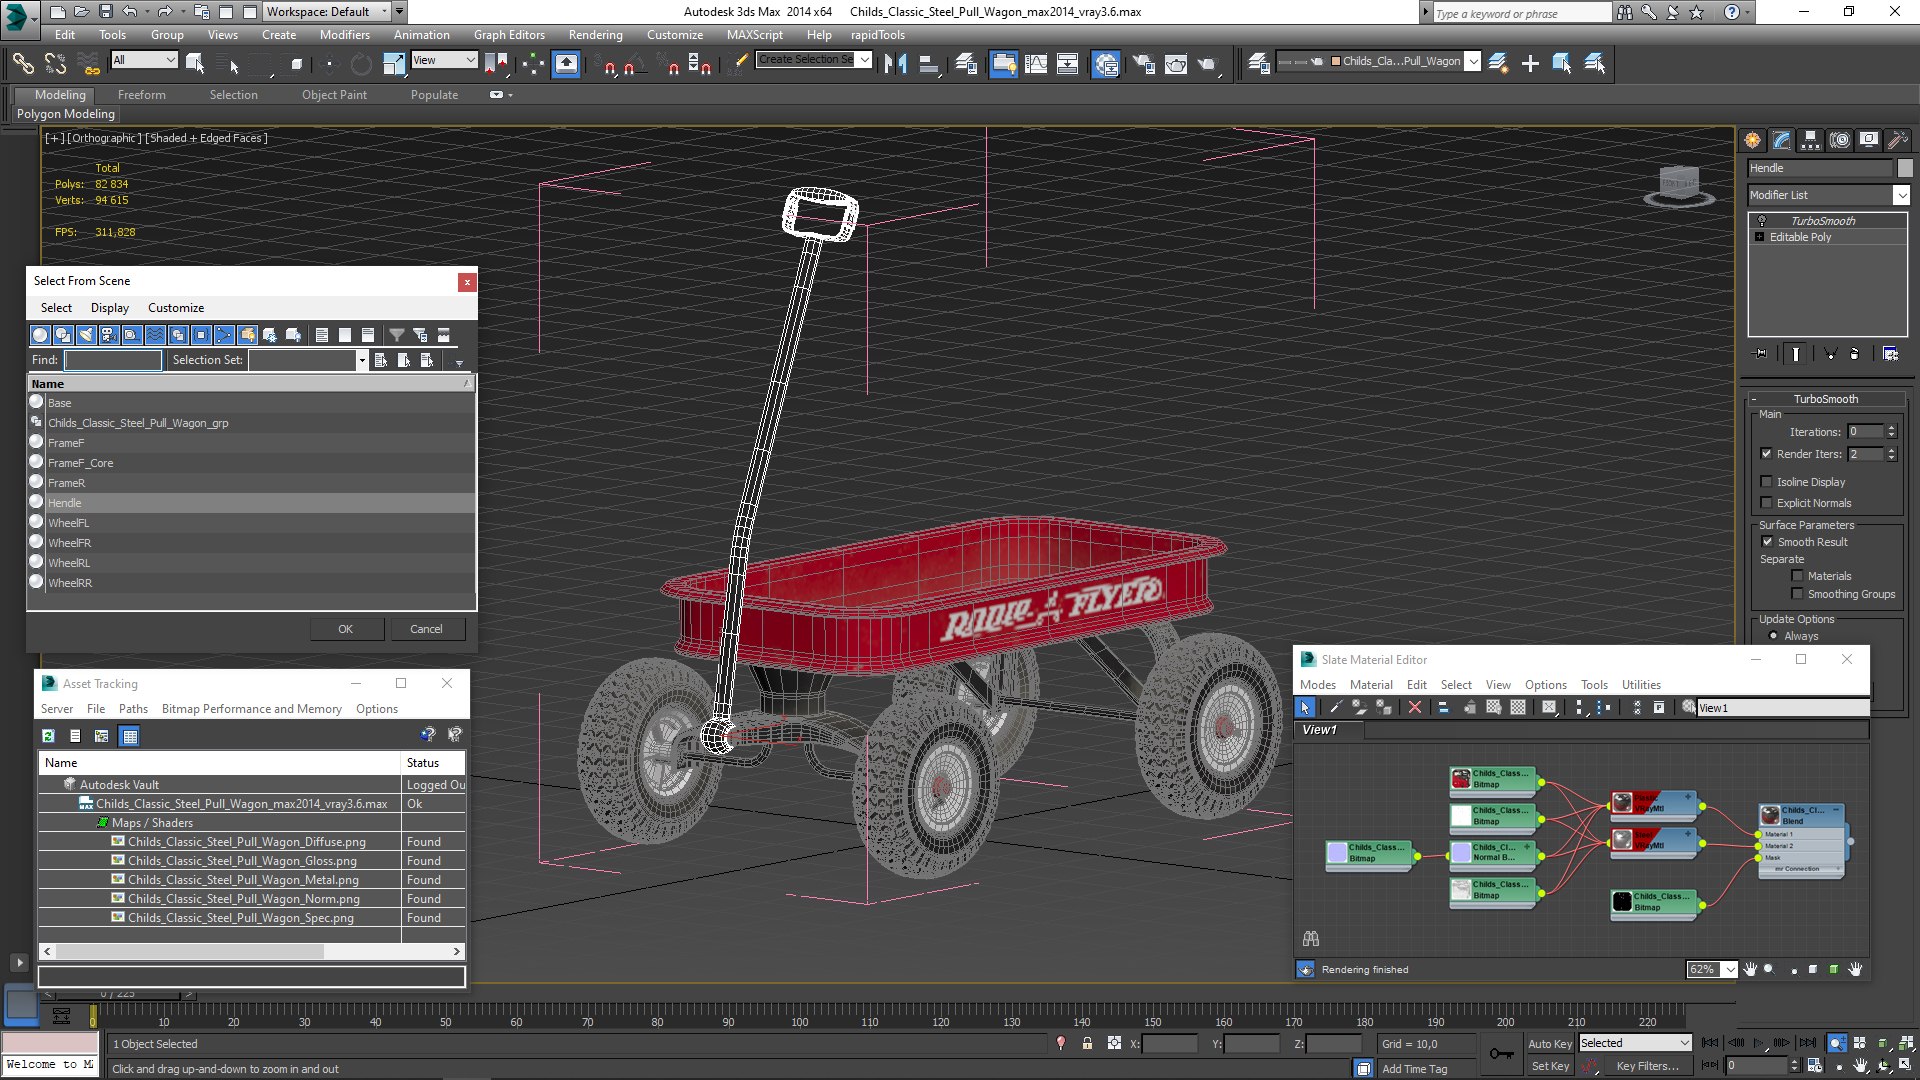Click the Auto Key button
Image resolution: width=1920 pixels, height=1080 pixels.
(x=1549, y=1044)
